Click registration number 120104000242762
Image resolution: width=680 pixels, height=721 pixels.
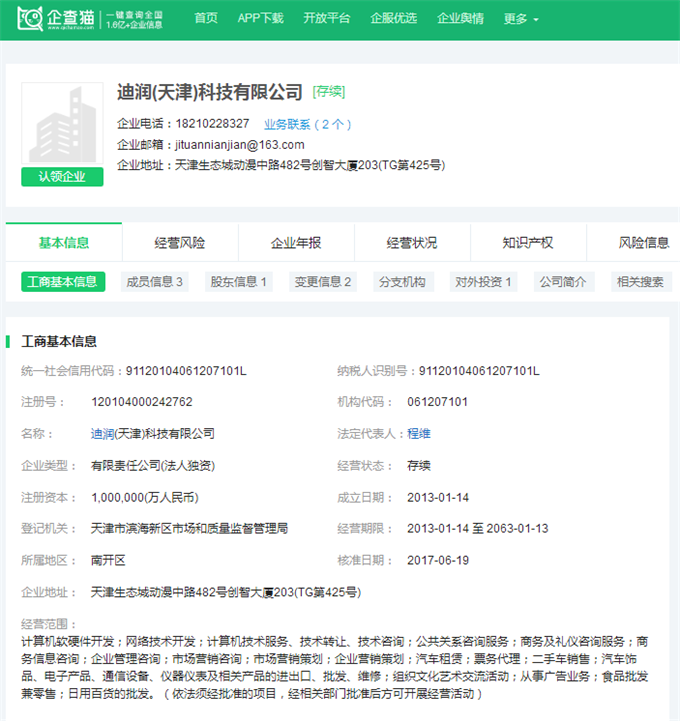point(142,402)
